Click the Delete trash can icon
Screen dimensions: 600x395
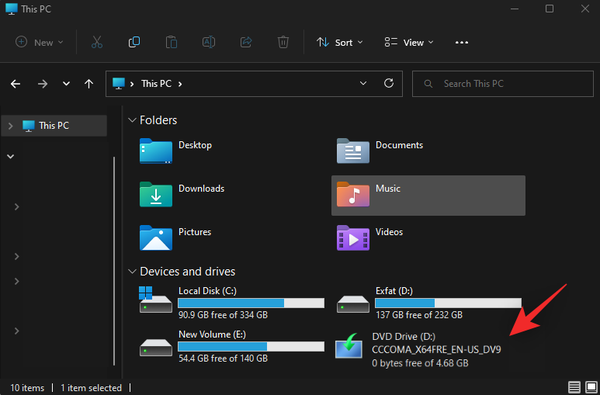(x=283, y=42)
